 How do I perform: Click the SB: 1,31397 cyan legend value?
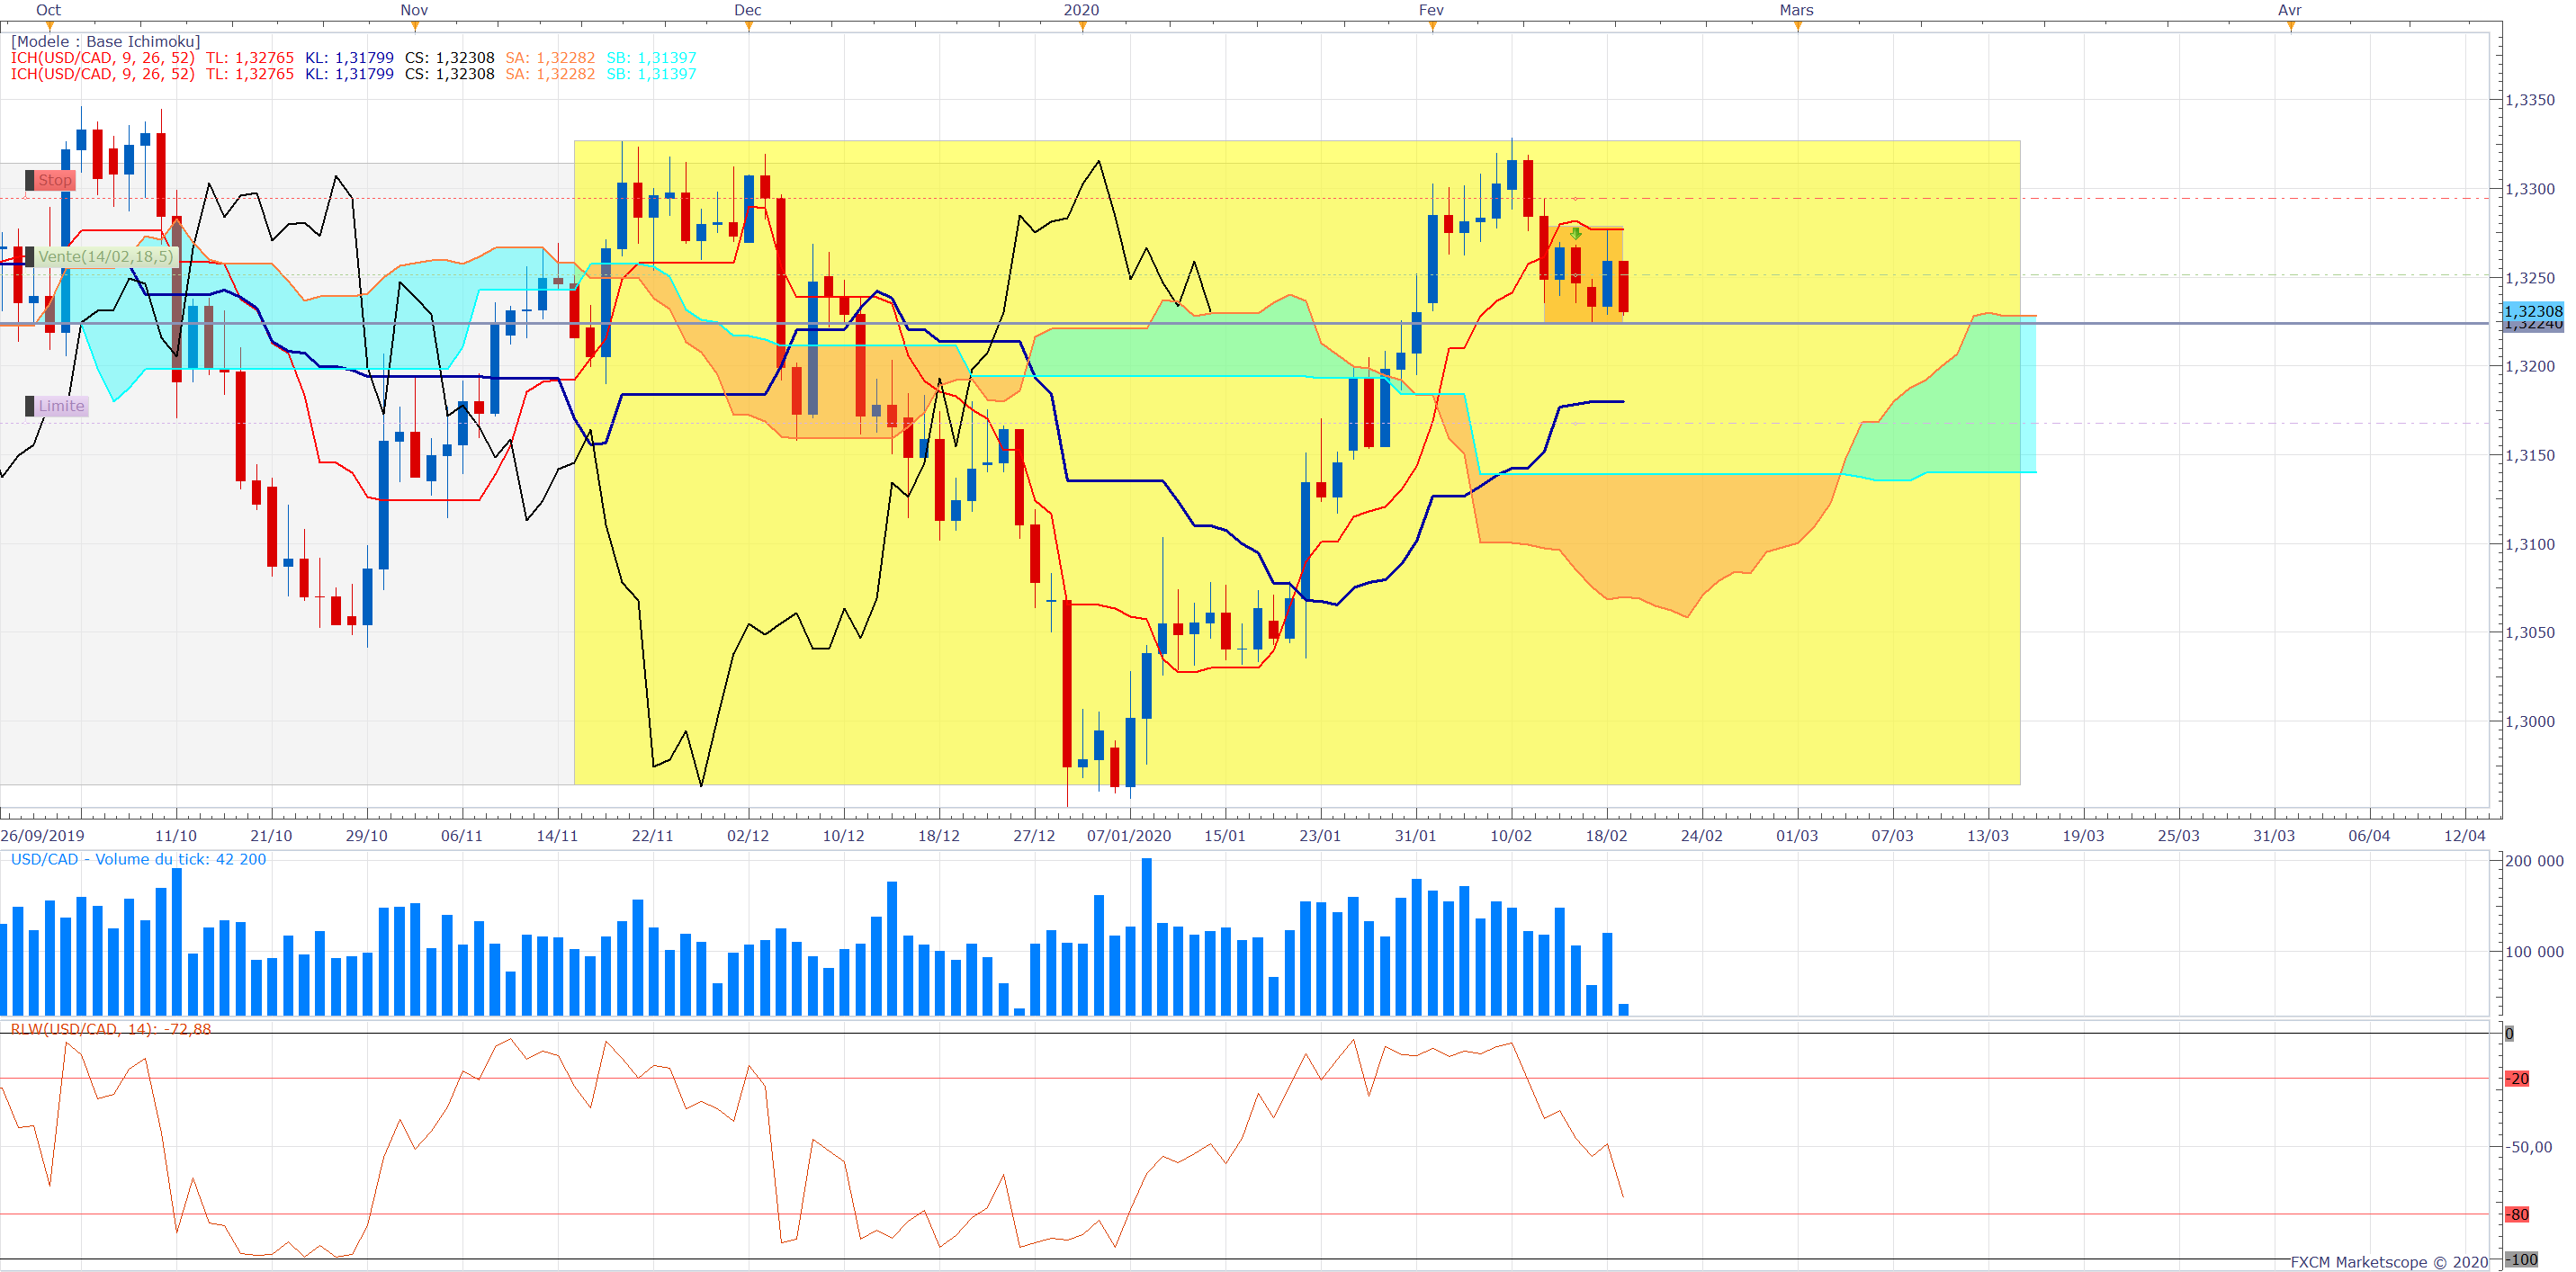coord(651,58)
